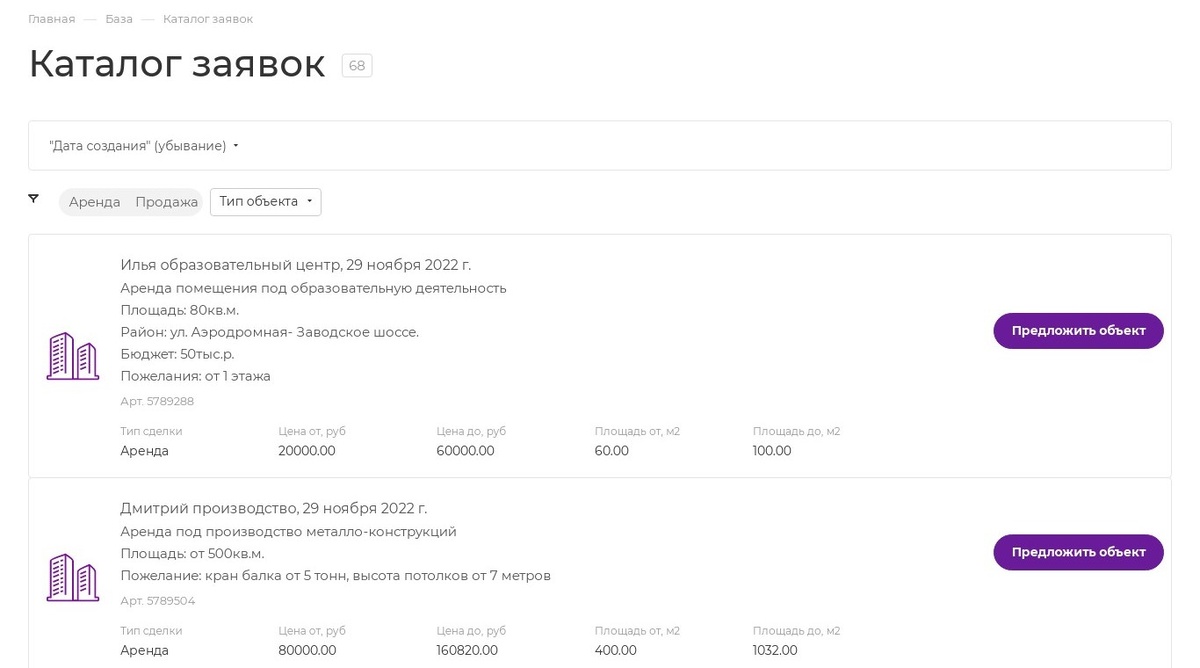
Task: Click the Пожелание: кран балка от 5 тонн line
Action: (x=336, y=576)
